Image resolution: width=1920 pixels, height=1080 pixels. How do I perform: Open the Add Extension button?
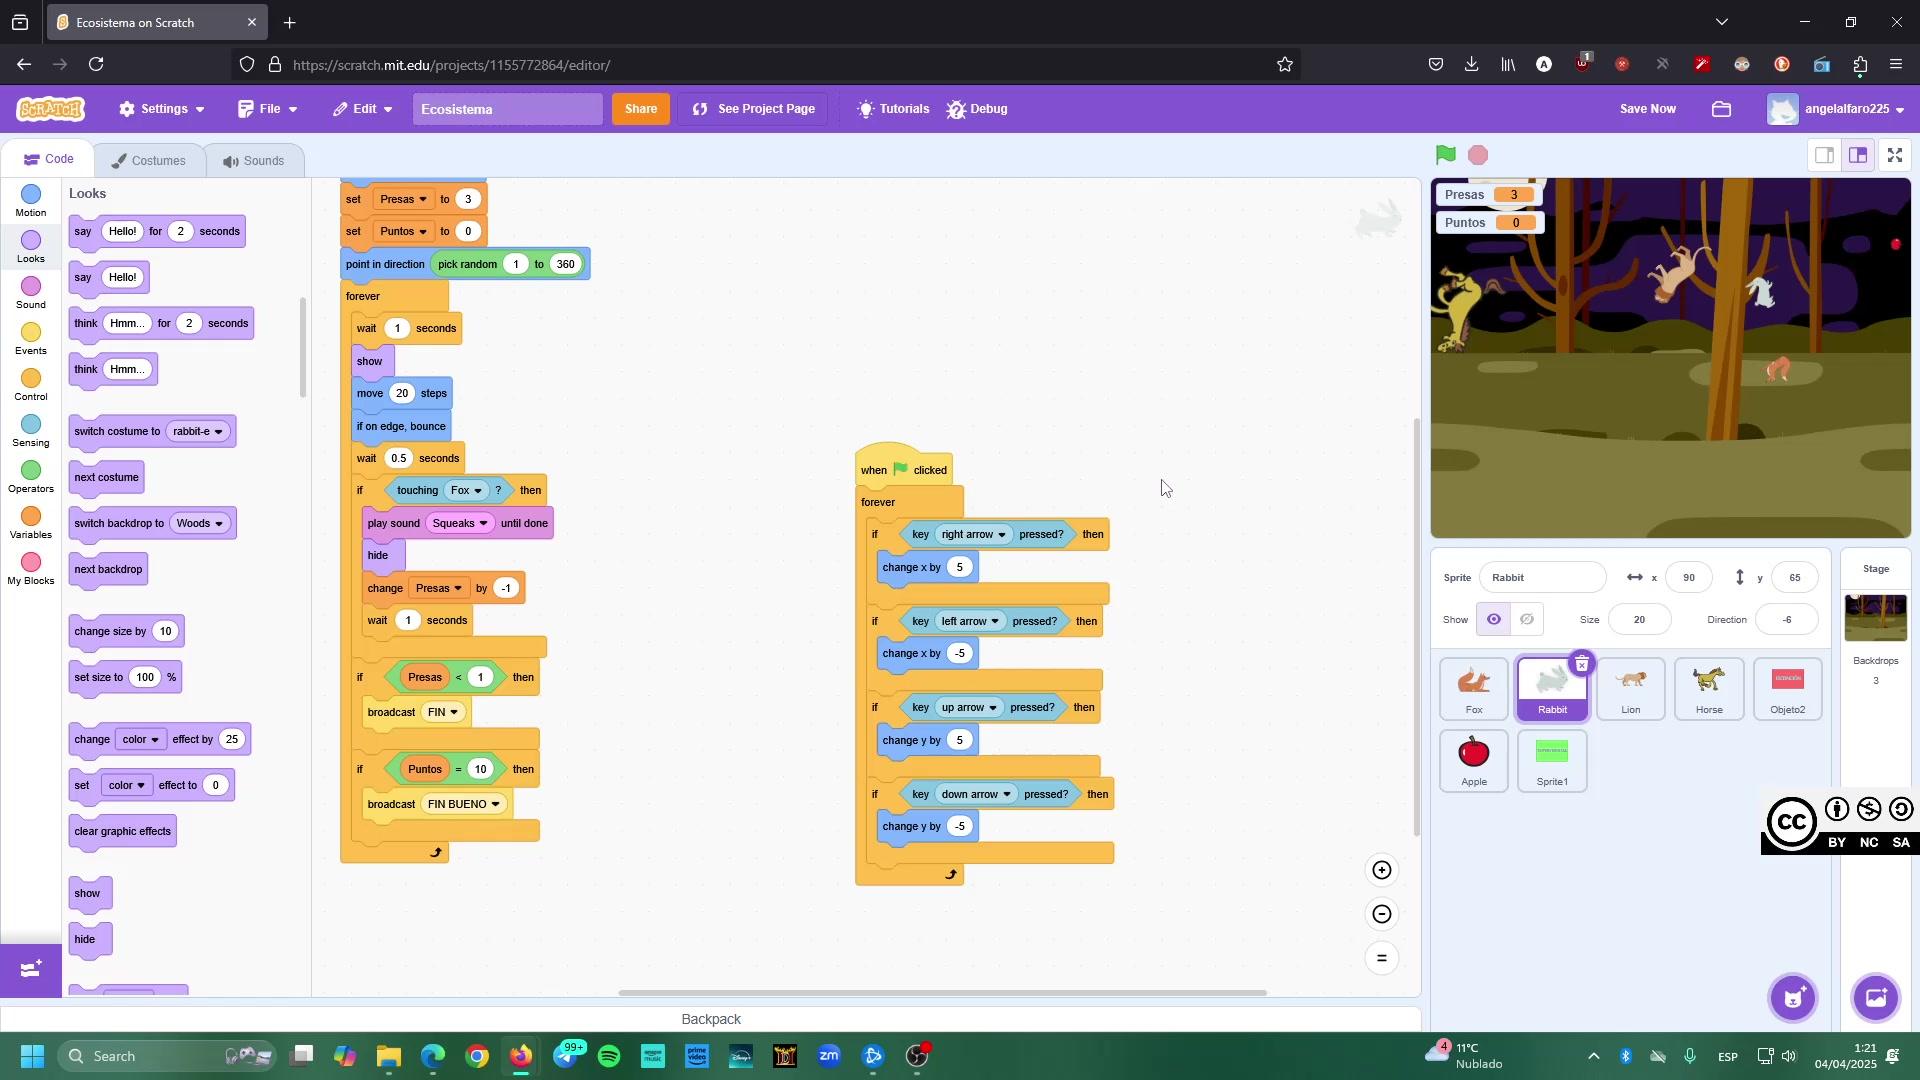(30, 969)
